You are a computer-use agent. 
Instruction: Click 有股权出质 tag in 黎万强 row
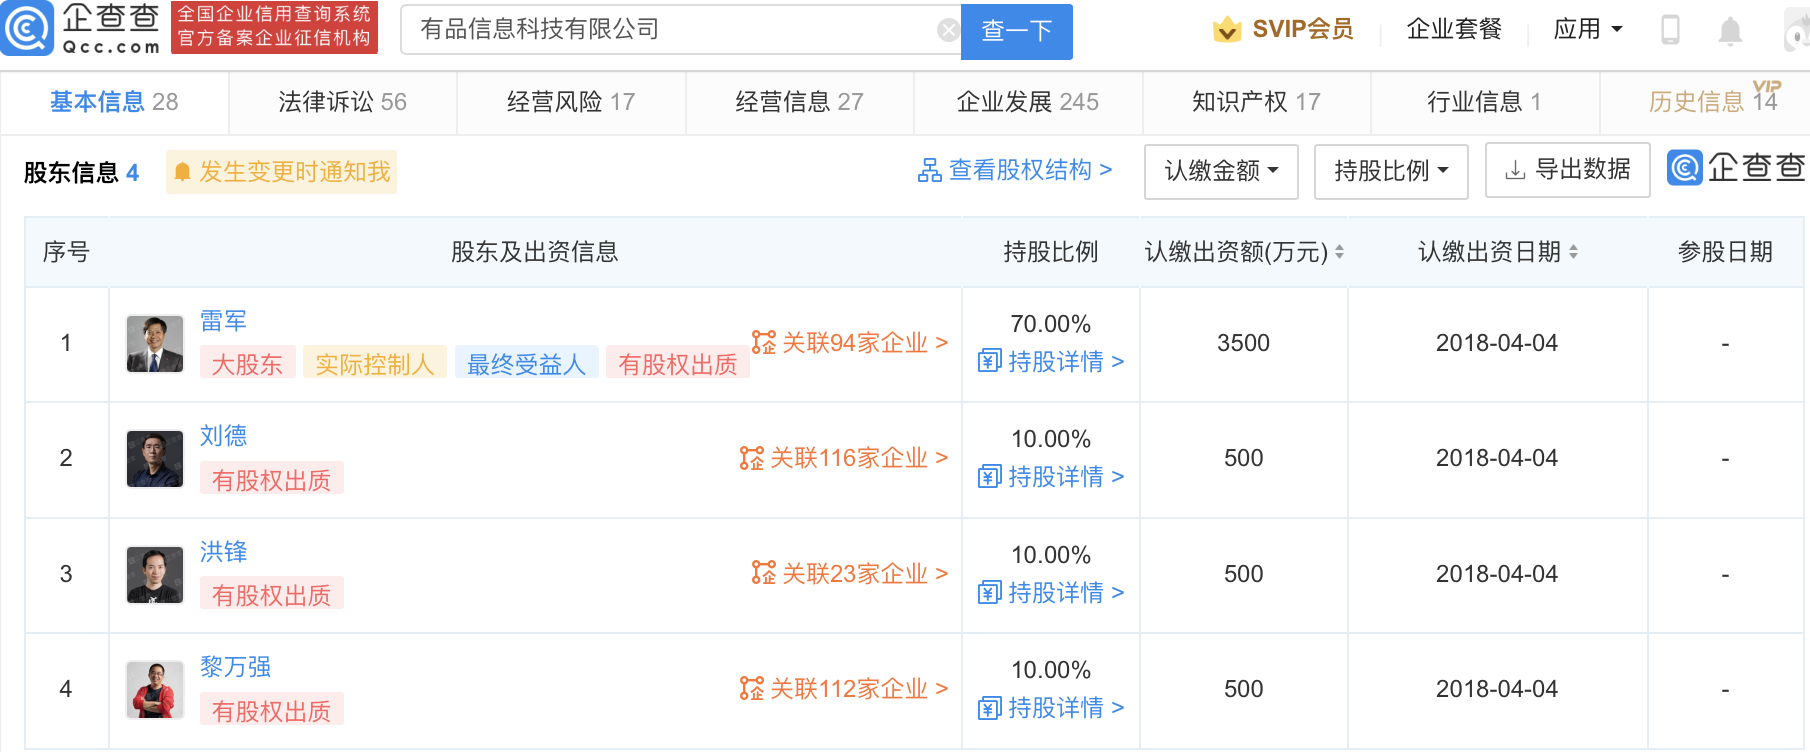271,711
